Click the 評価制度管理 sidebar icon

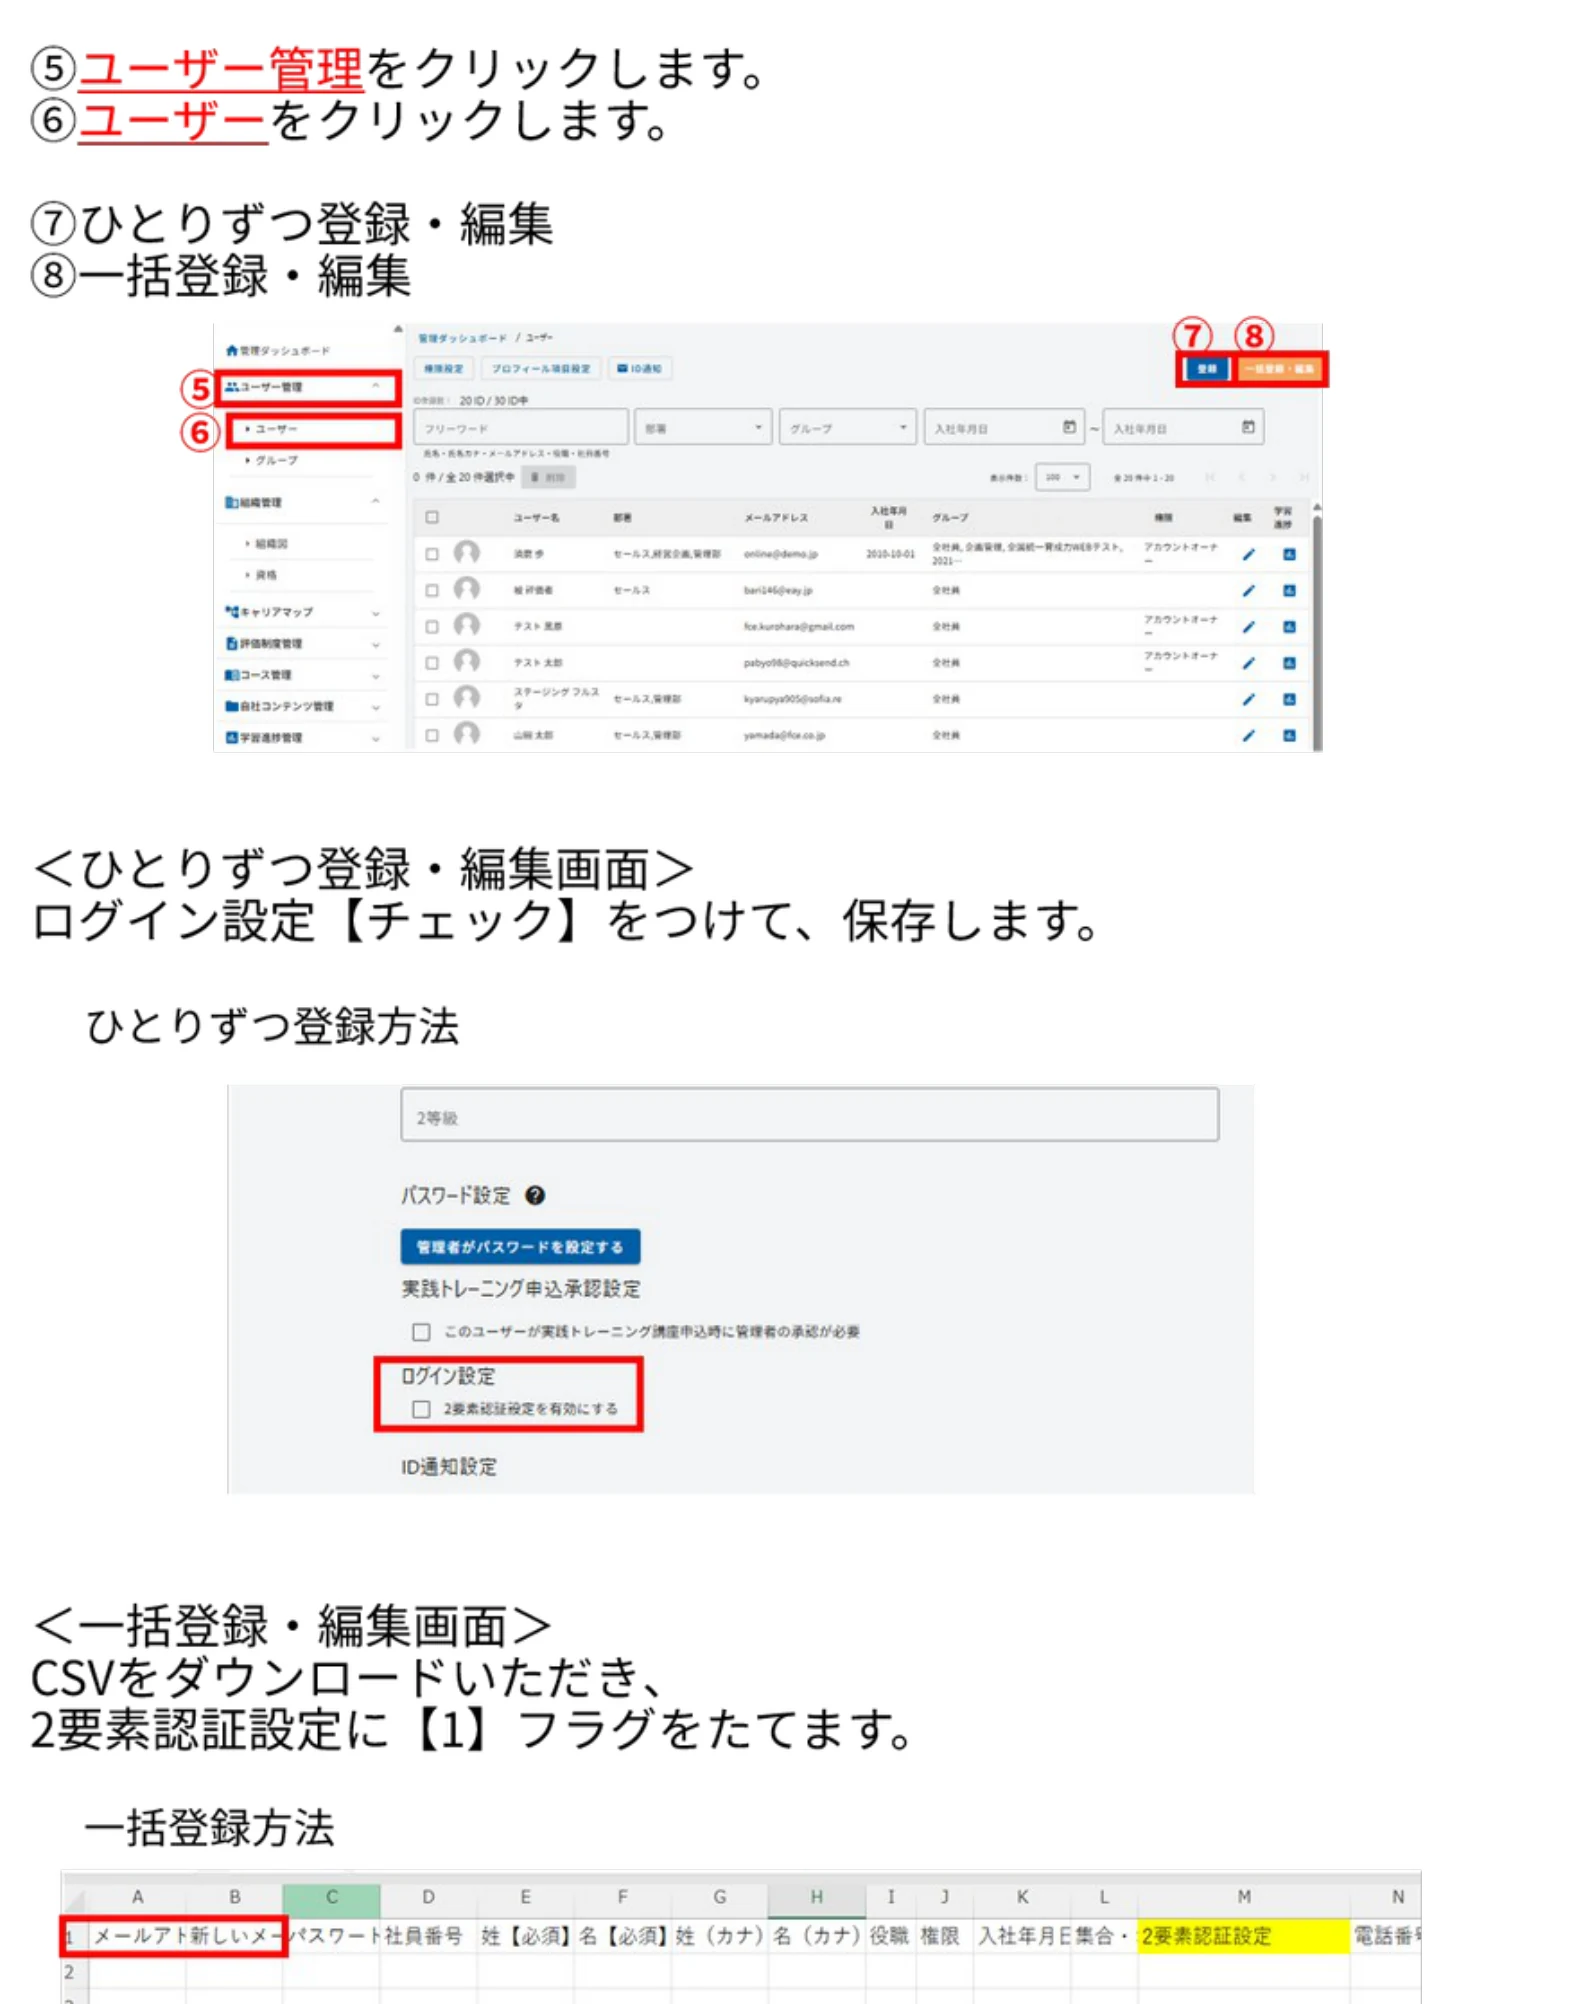point(232,643)
